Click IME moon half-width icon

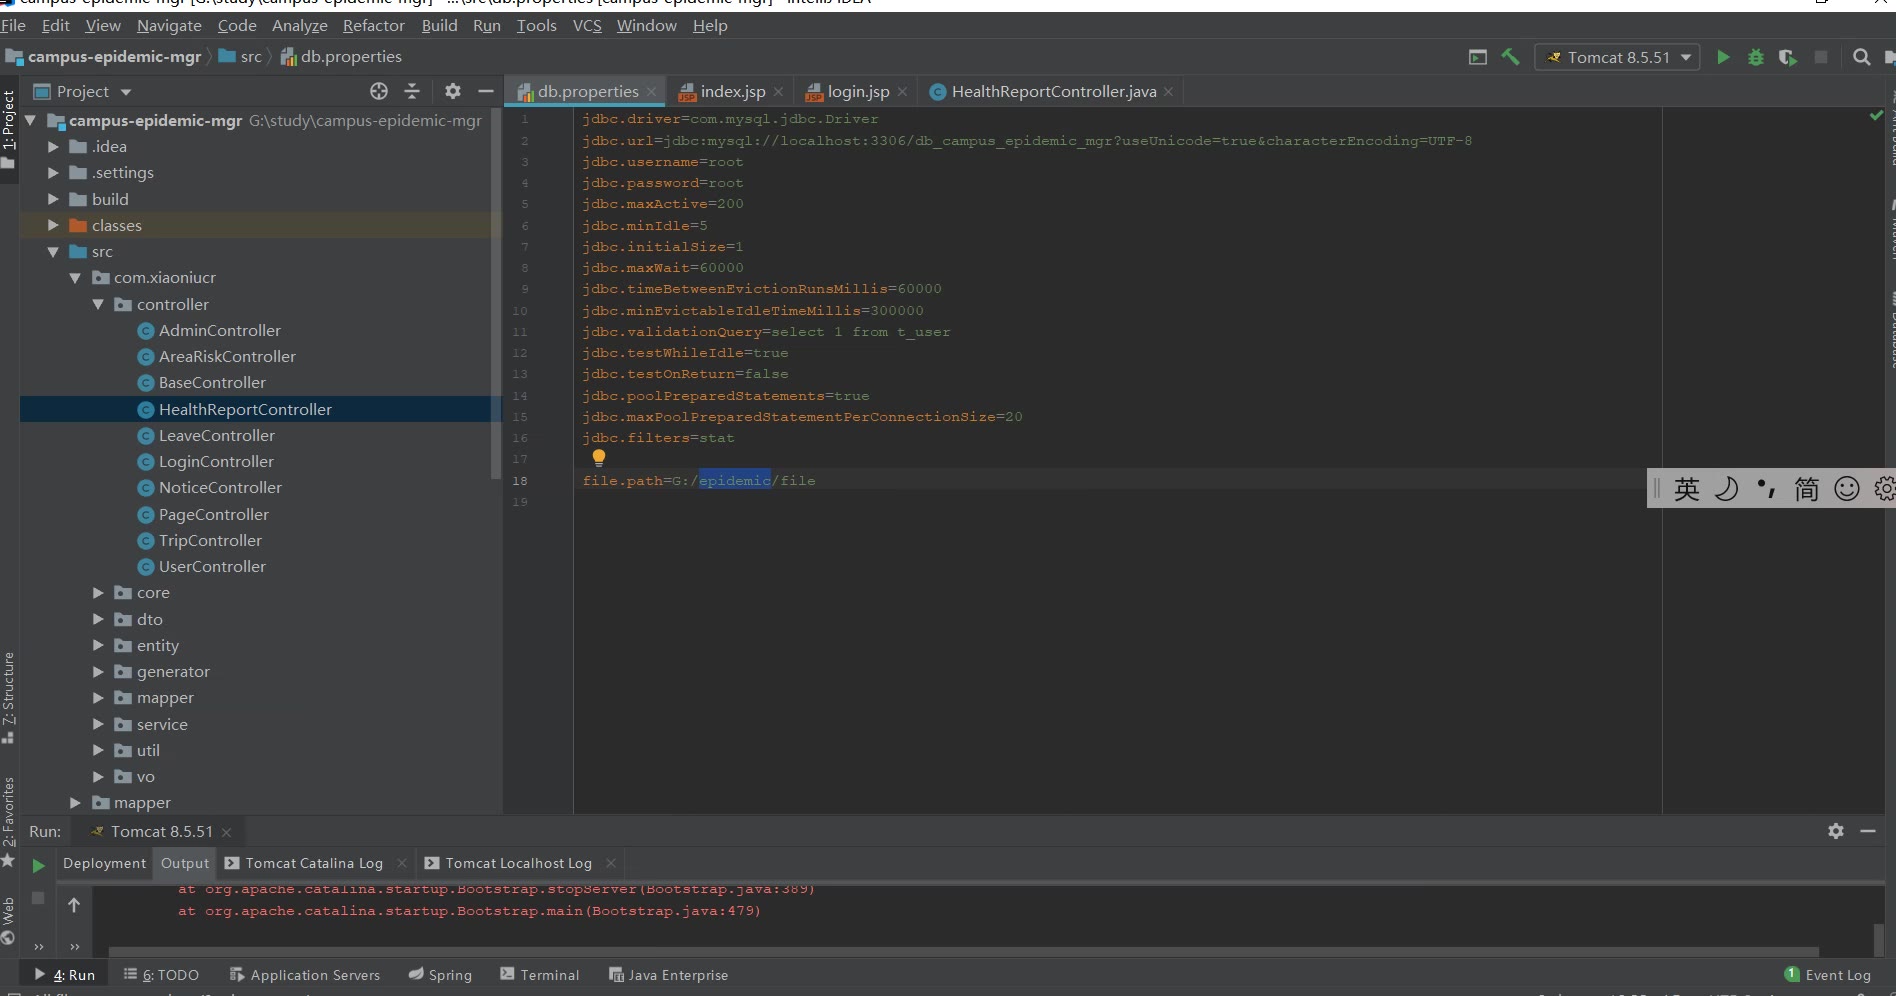click(x=1727, y=488)
